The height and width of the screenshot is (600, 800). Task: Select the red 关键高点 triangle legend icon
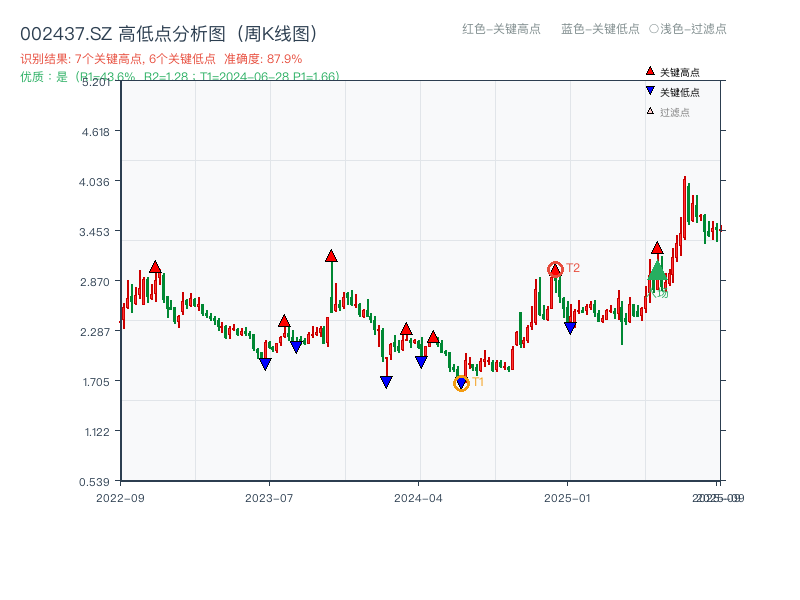pos(648,70)
